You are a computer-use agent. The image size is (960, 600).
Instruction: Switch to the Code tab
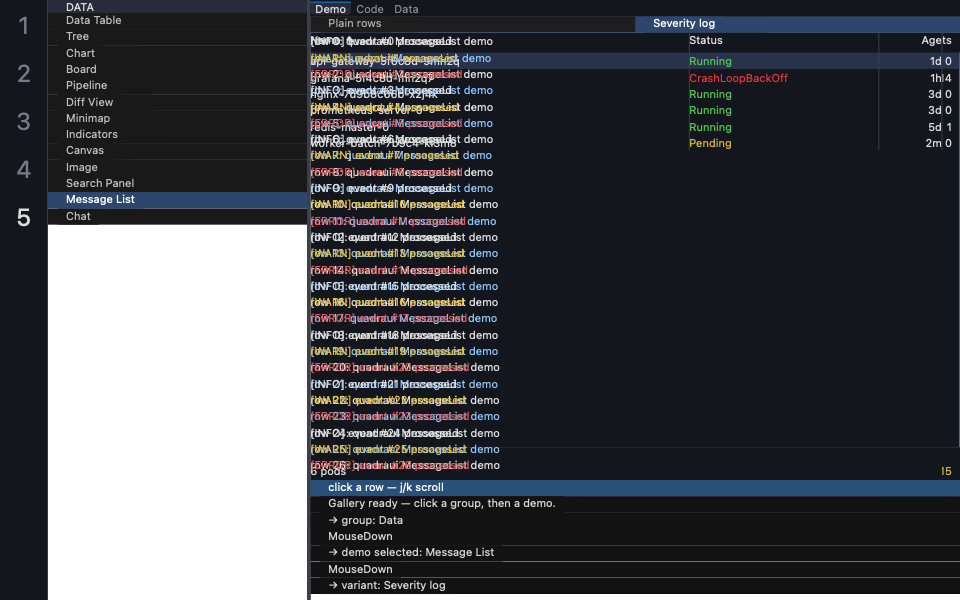click(x=370, y=9)
